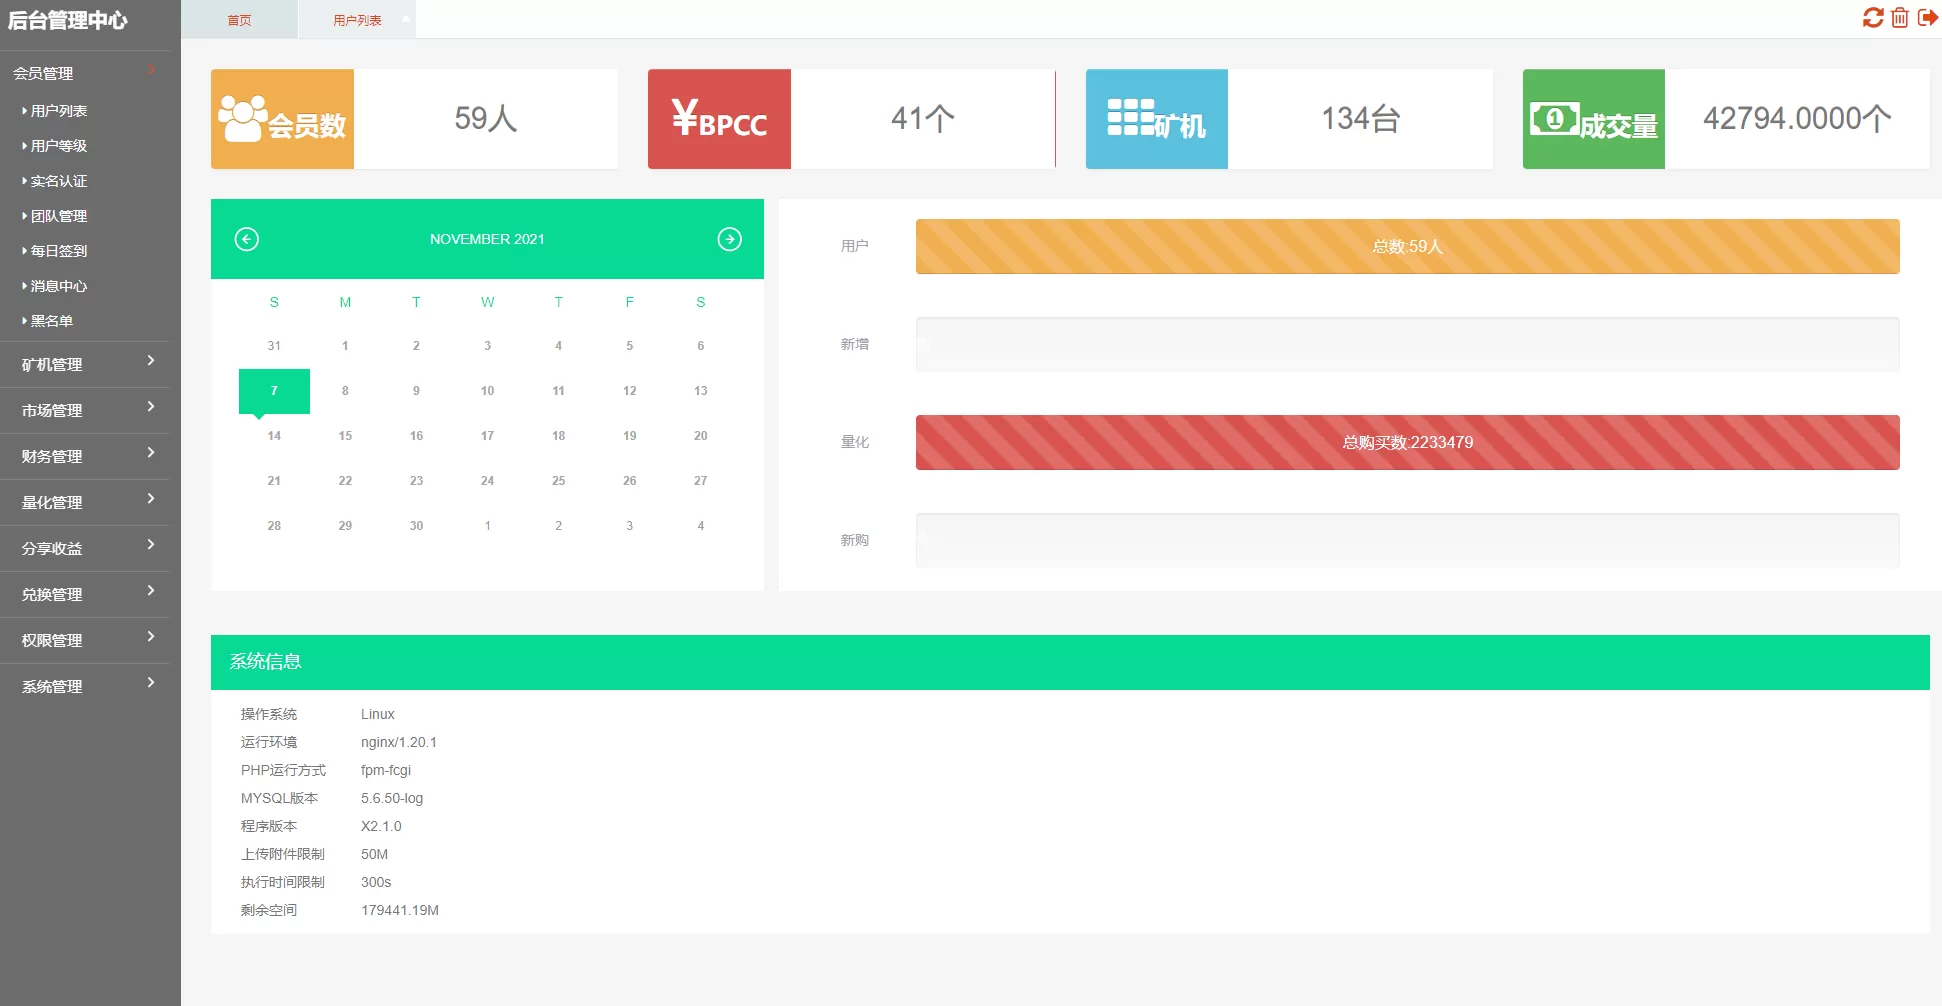Click the trash can clear-cache icon

coord(1900,18)
